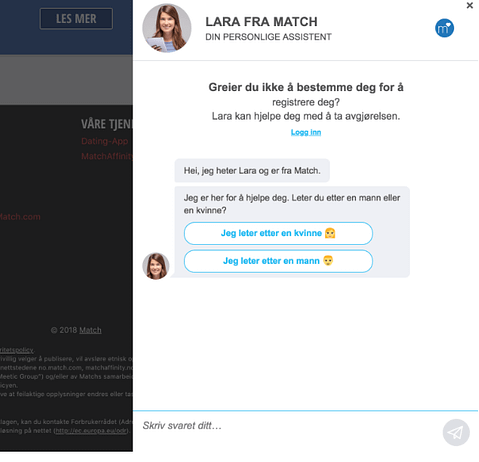This screenshot has width=479, height=462.
Task: Click the Match link beside © 2018
Action: coord(90,330)
